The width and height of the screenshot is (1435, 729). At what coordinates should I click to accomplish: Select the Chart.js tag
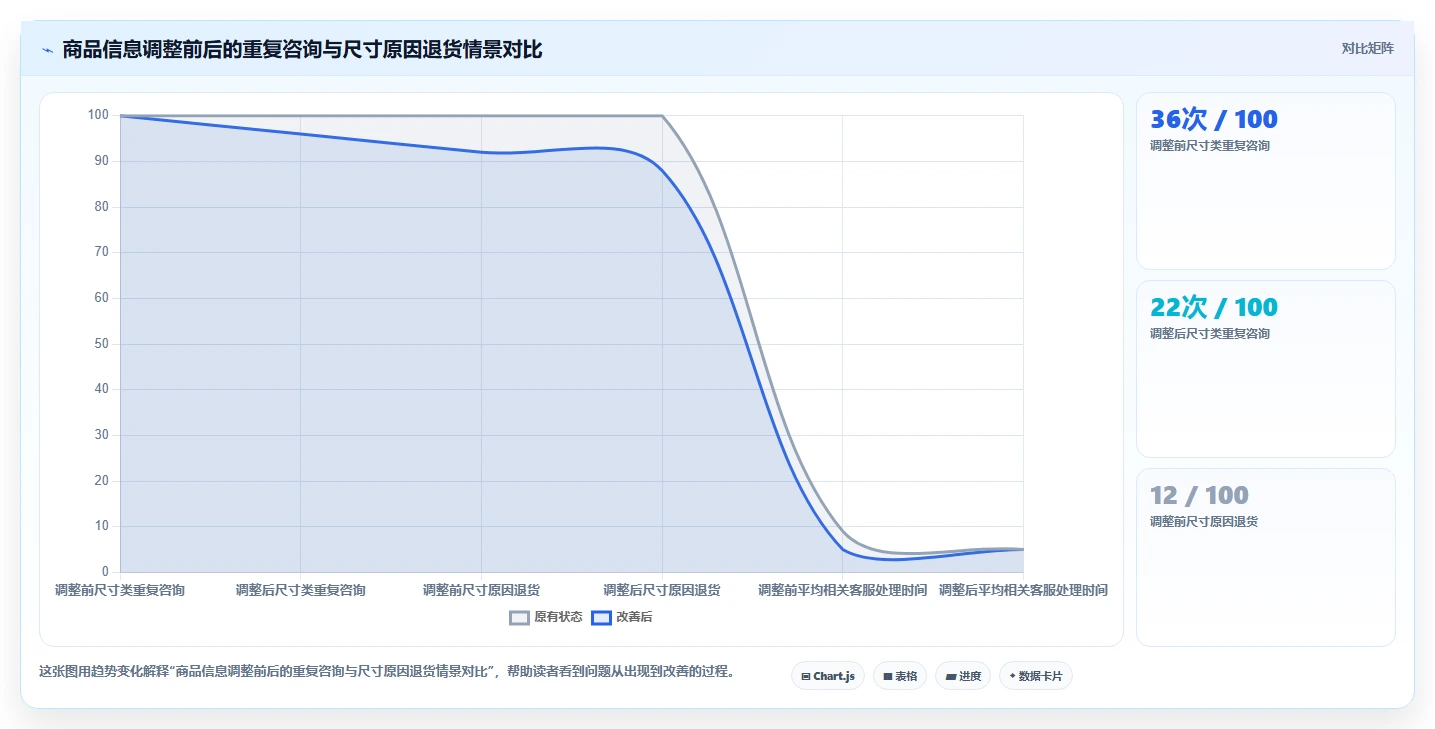coord(828,676)
